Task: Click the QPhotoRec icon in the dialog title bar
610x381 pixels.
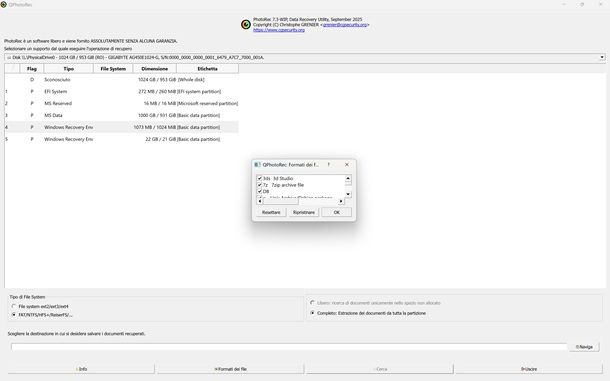Action: pos(257,165)
